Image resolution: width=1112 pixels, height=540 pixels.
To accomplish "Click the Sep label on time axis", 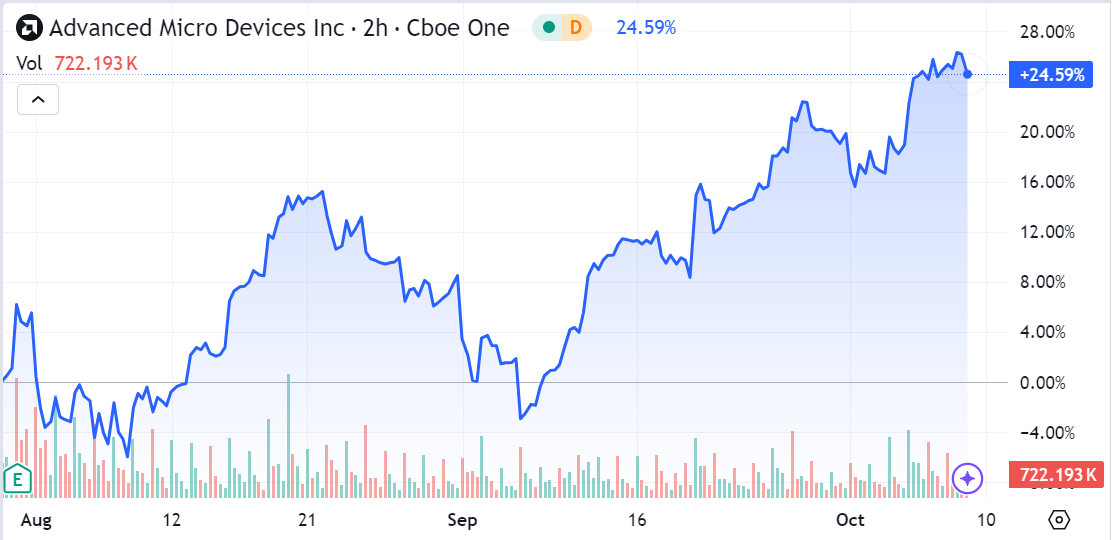I will (462, 520).
